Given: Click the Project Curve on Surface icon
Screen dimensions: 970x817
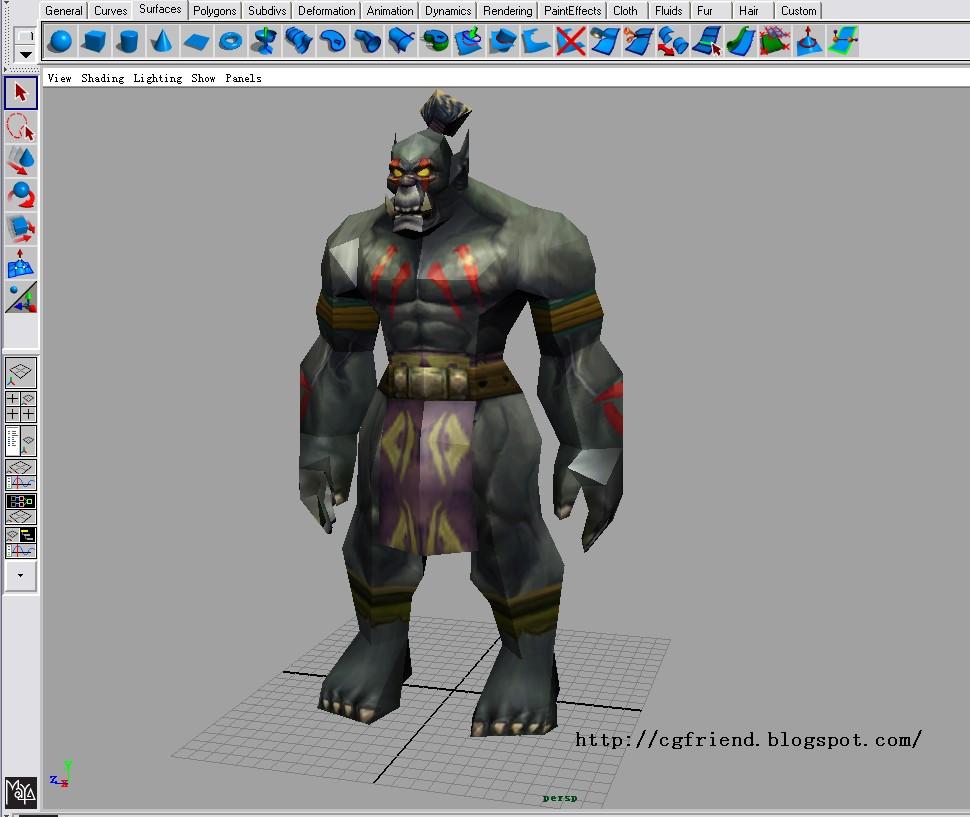Looking at the screenshot, I should (x=469, y=41).
